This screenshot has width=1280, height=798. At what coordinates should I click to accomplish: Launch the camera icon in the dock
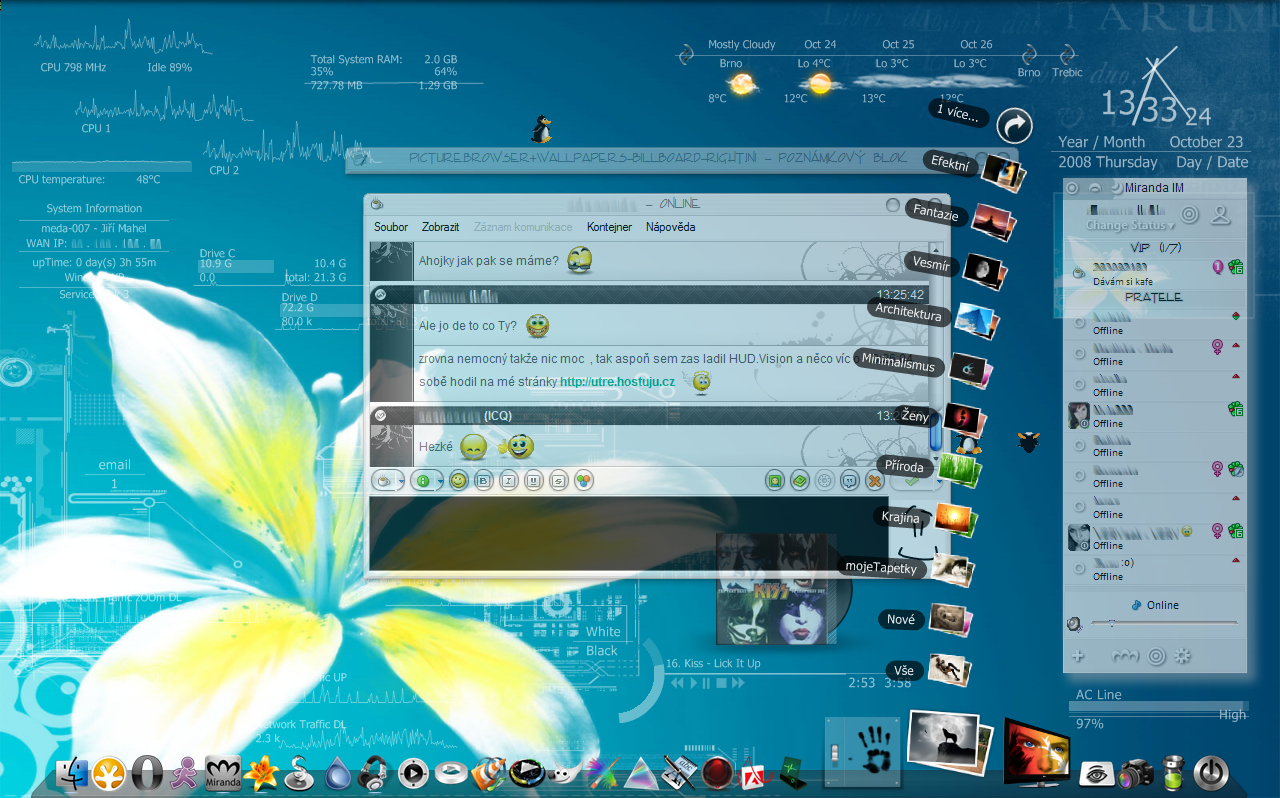1137,773
